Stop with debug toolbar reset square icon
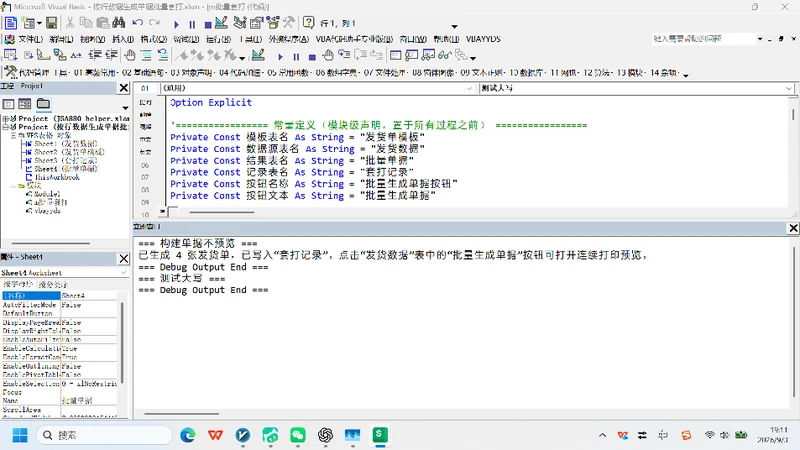This screenshot has width=800, height=450. (x=312, y=57)
